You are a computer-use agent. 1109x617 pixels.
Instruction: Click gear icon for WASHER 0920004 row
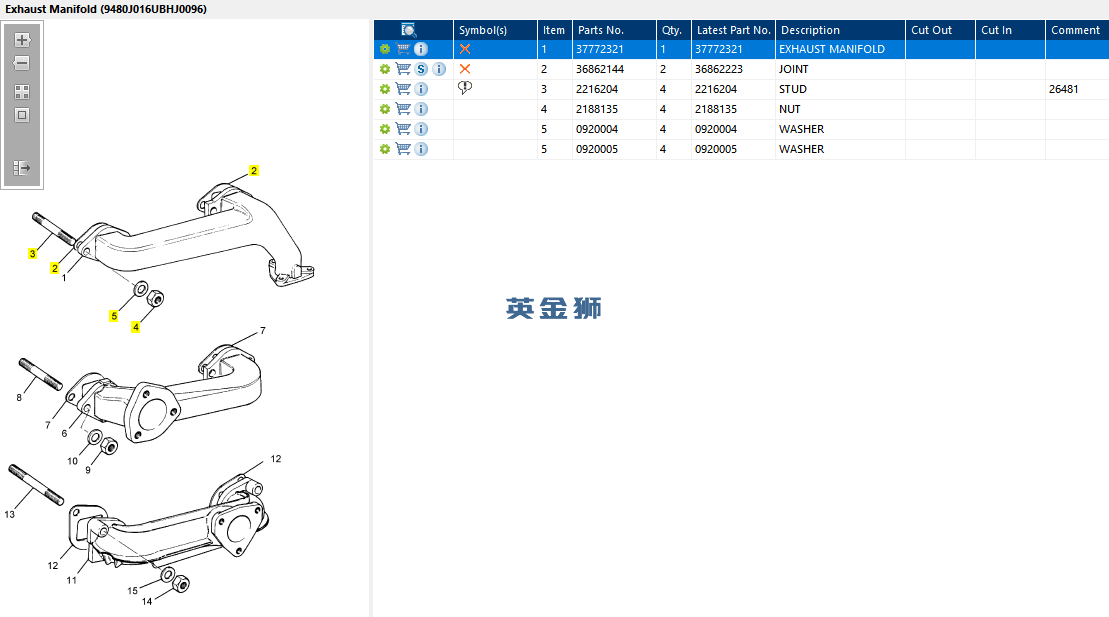(x=385, y=129)
